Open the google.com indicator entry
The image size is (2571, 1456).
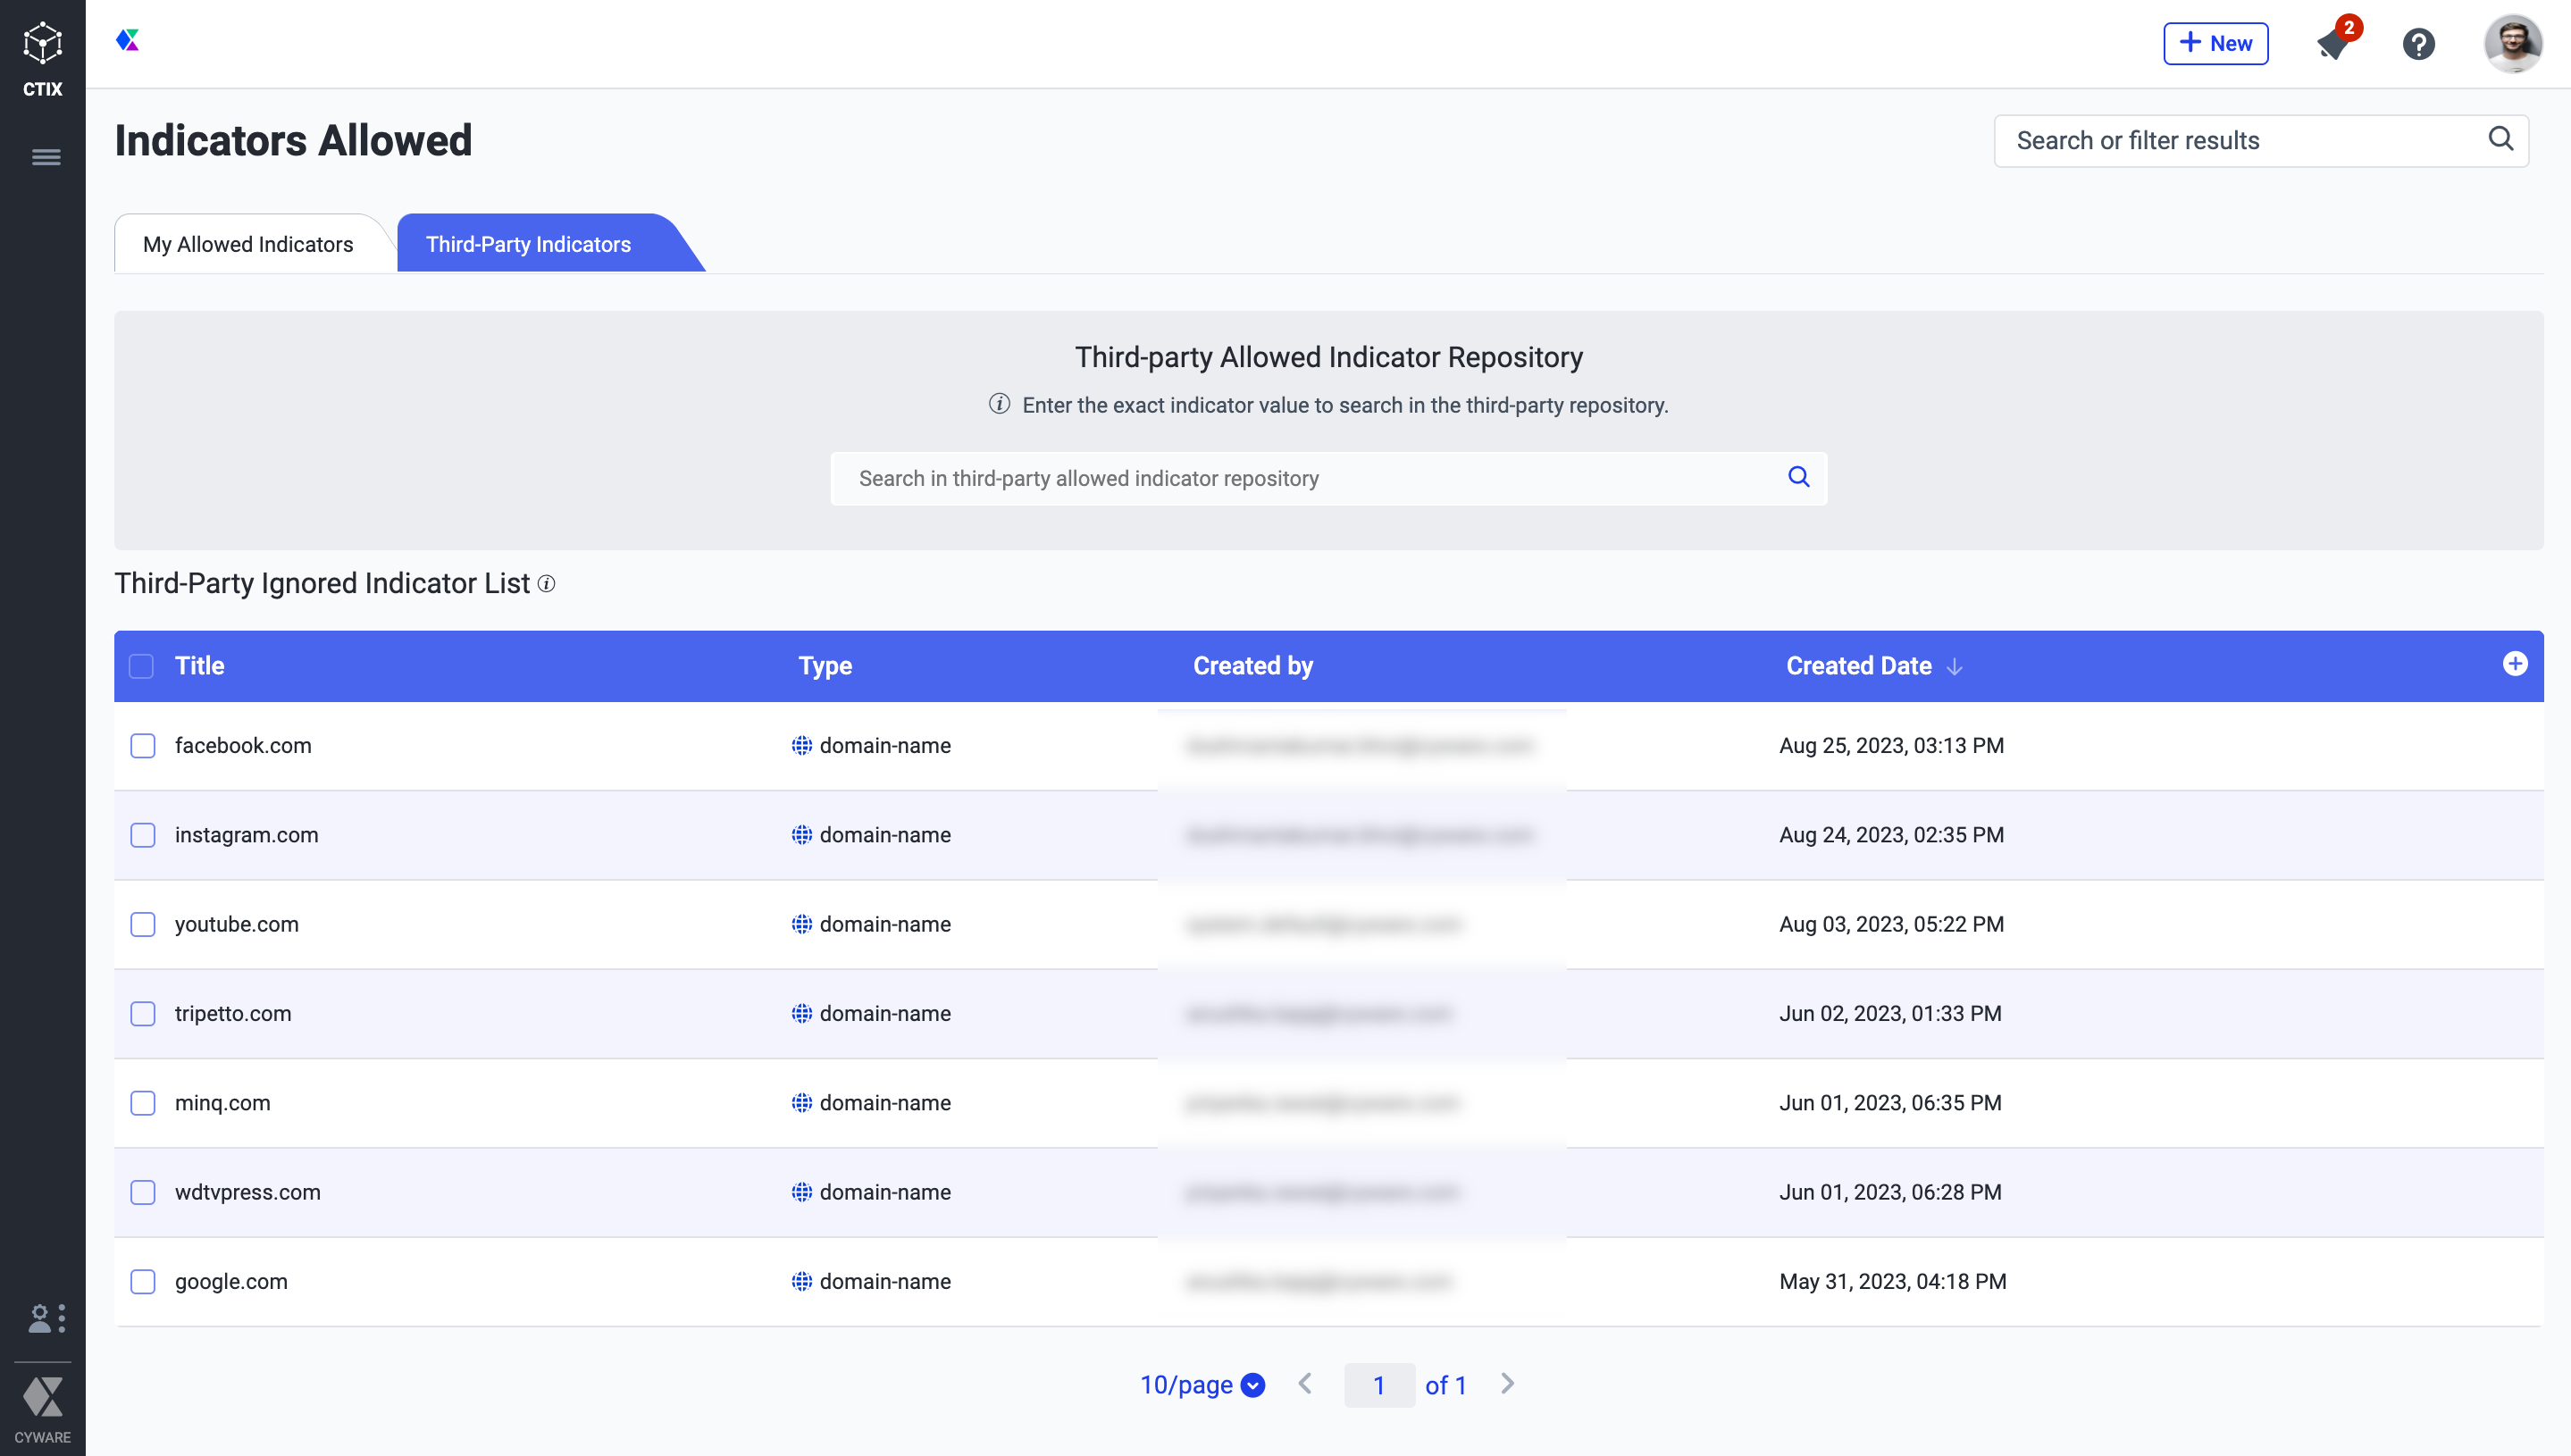point(231,1281)
